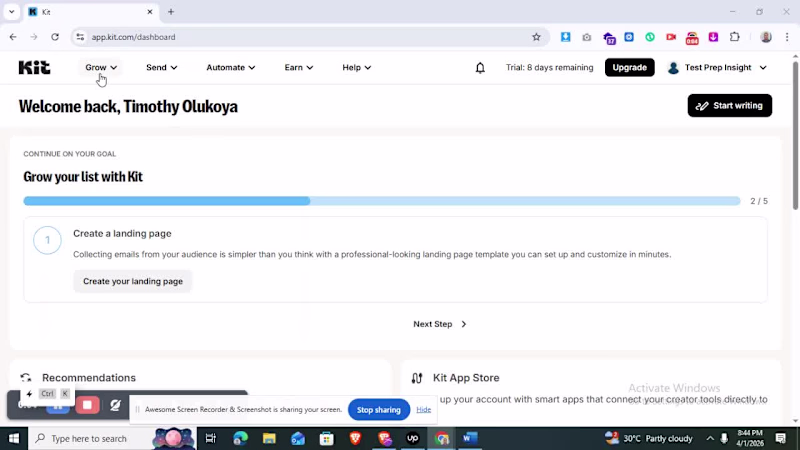Open the Windows Start menu

click(14, 438)
